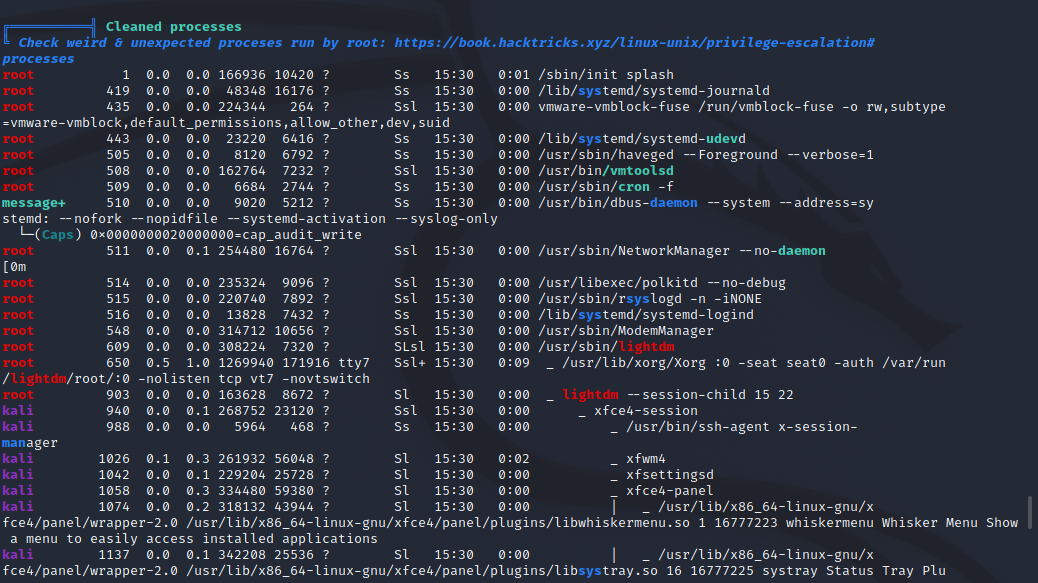Click the 'xfsettingsd' process name
1038x583 pixels.
point(670,474)
